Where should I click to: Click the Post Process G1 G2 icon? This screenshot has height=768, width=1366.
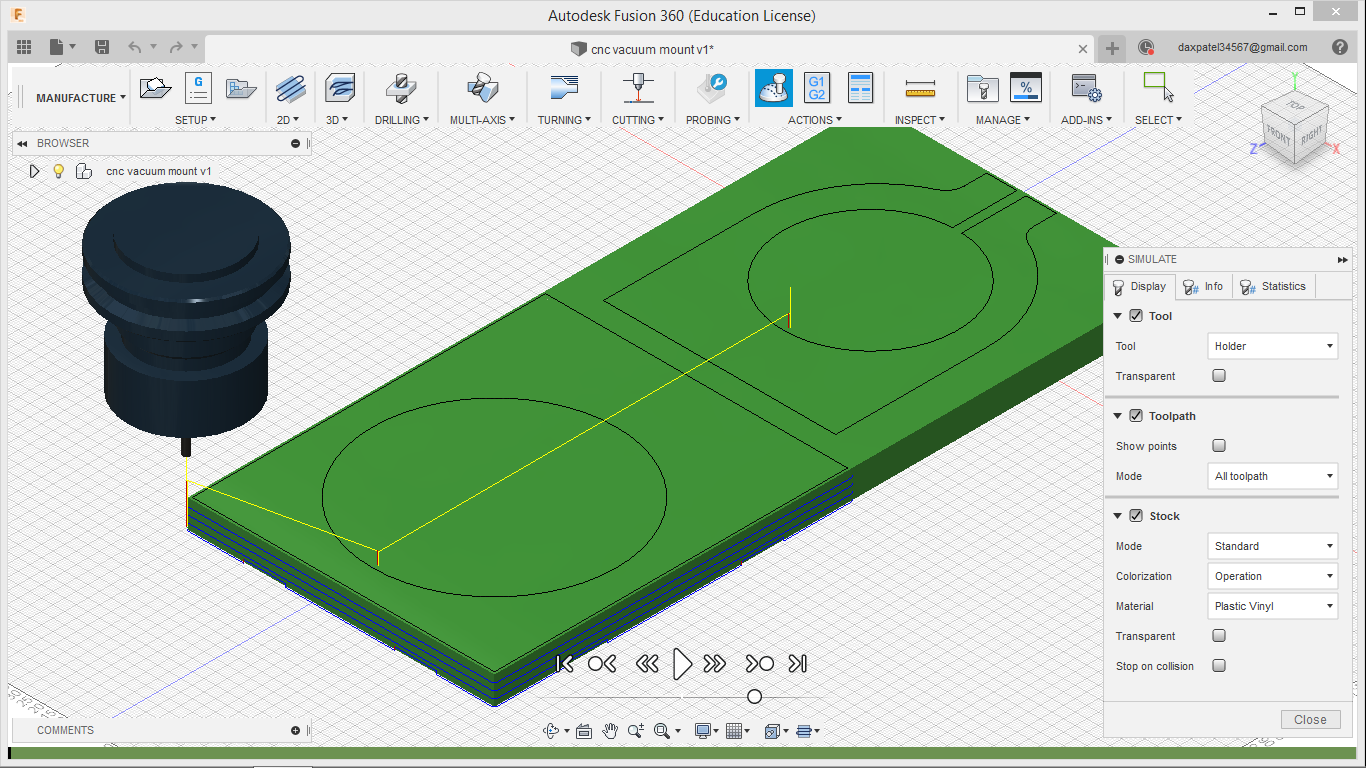[x=817, y=88]
